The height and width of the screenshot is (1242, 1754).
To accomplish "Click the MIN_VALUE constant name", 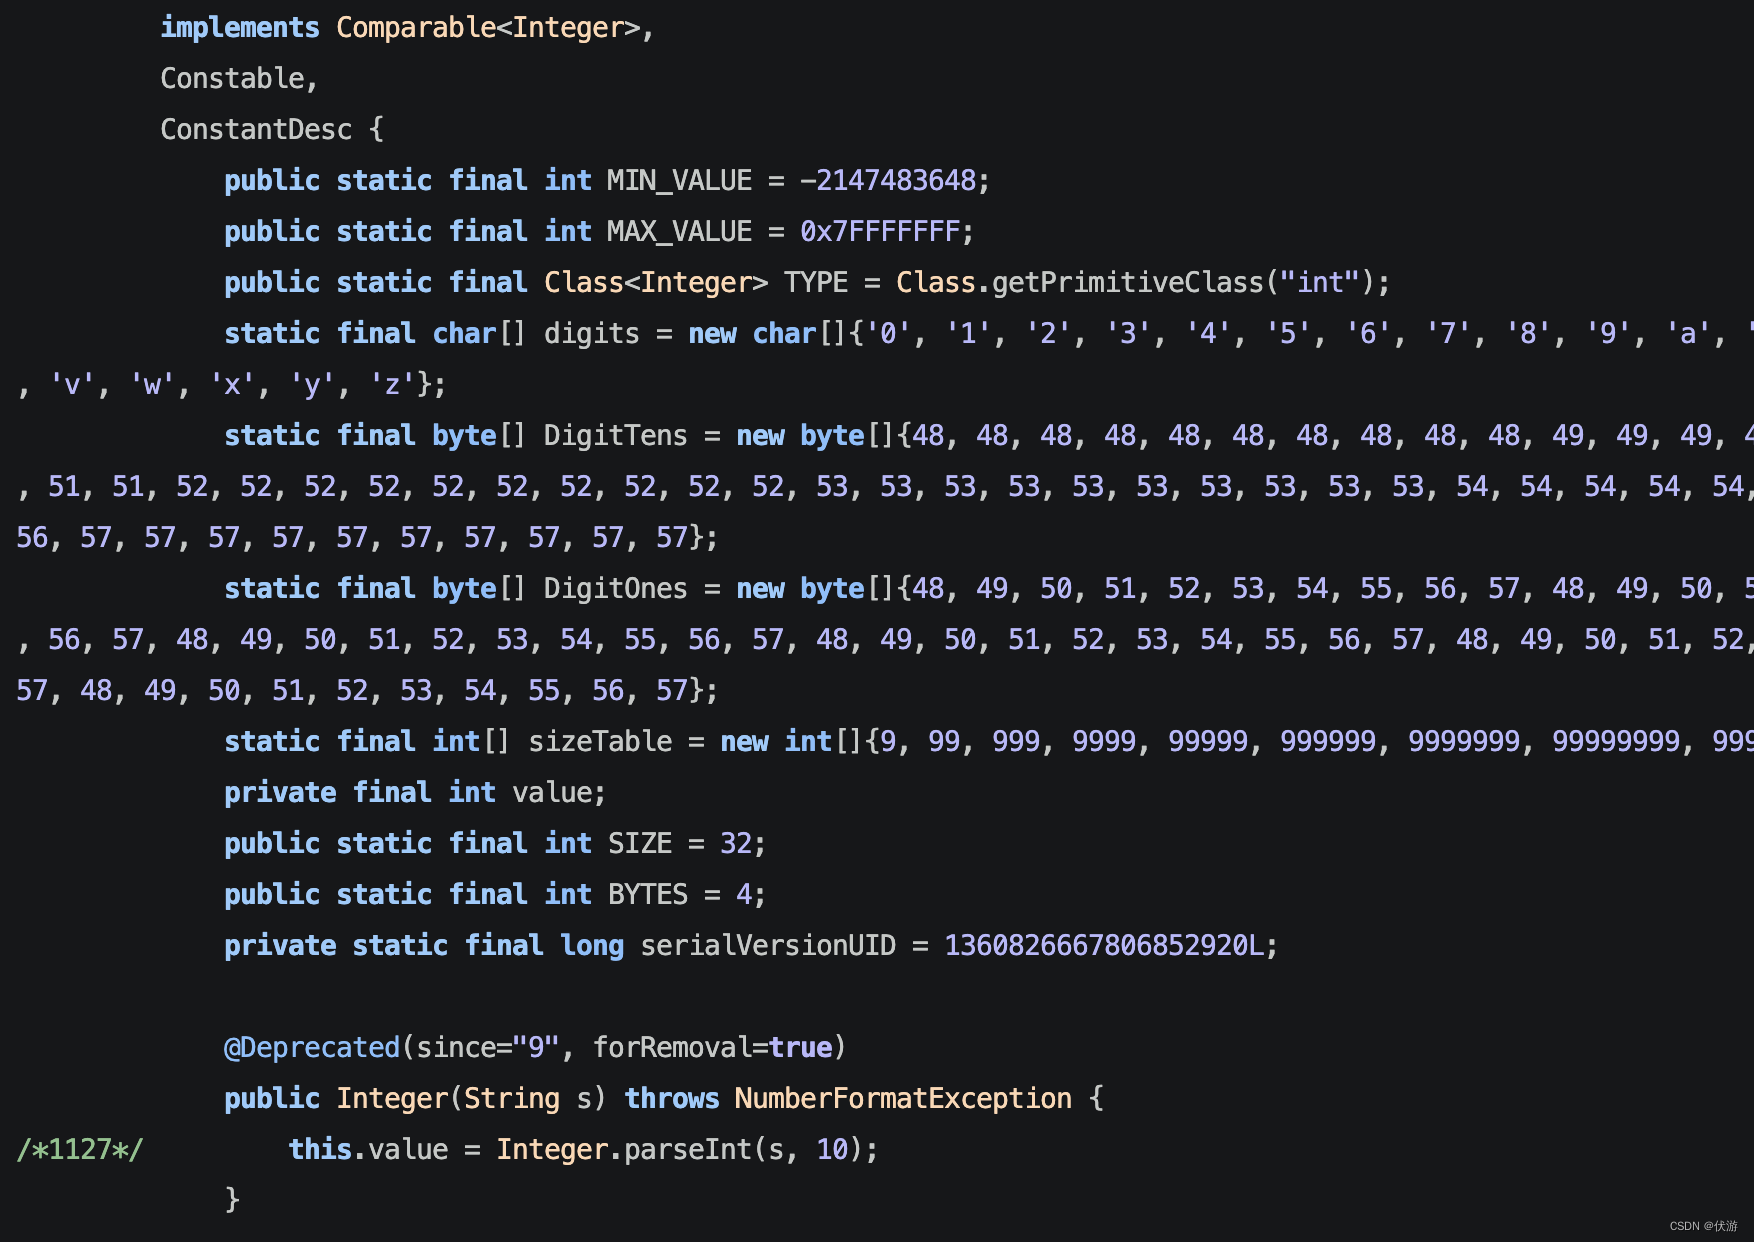I will (679, 180).
